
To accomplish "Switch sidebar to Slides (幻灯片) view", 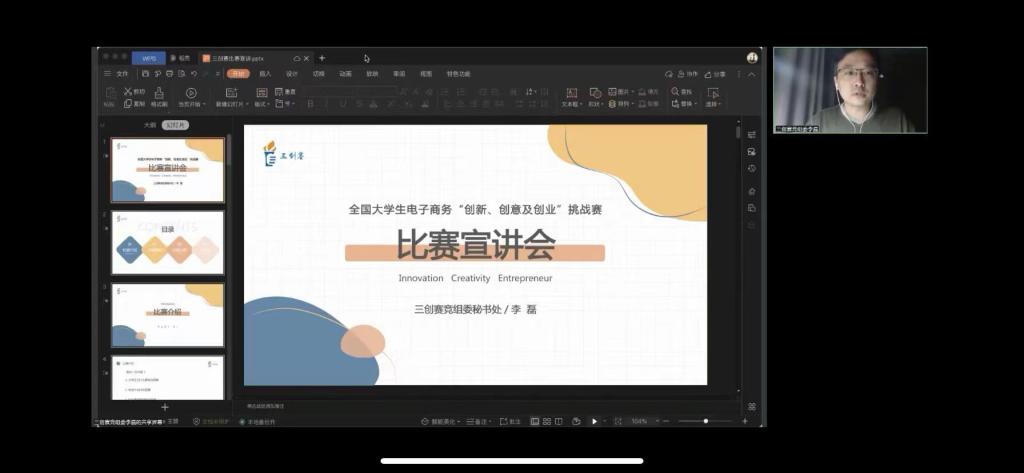I will pyautogui.click(x=175, y=125).
